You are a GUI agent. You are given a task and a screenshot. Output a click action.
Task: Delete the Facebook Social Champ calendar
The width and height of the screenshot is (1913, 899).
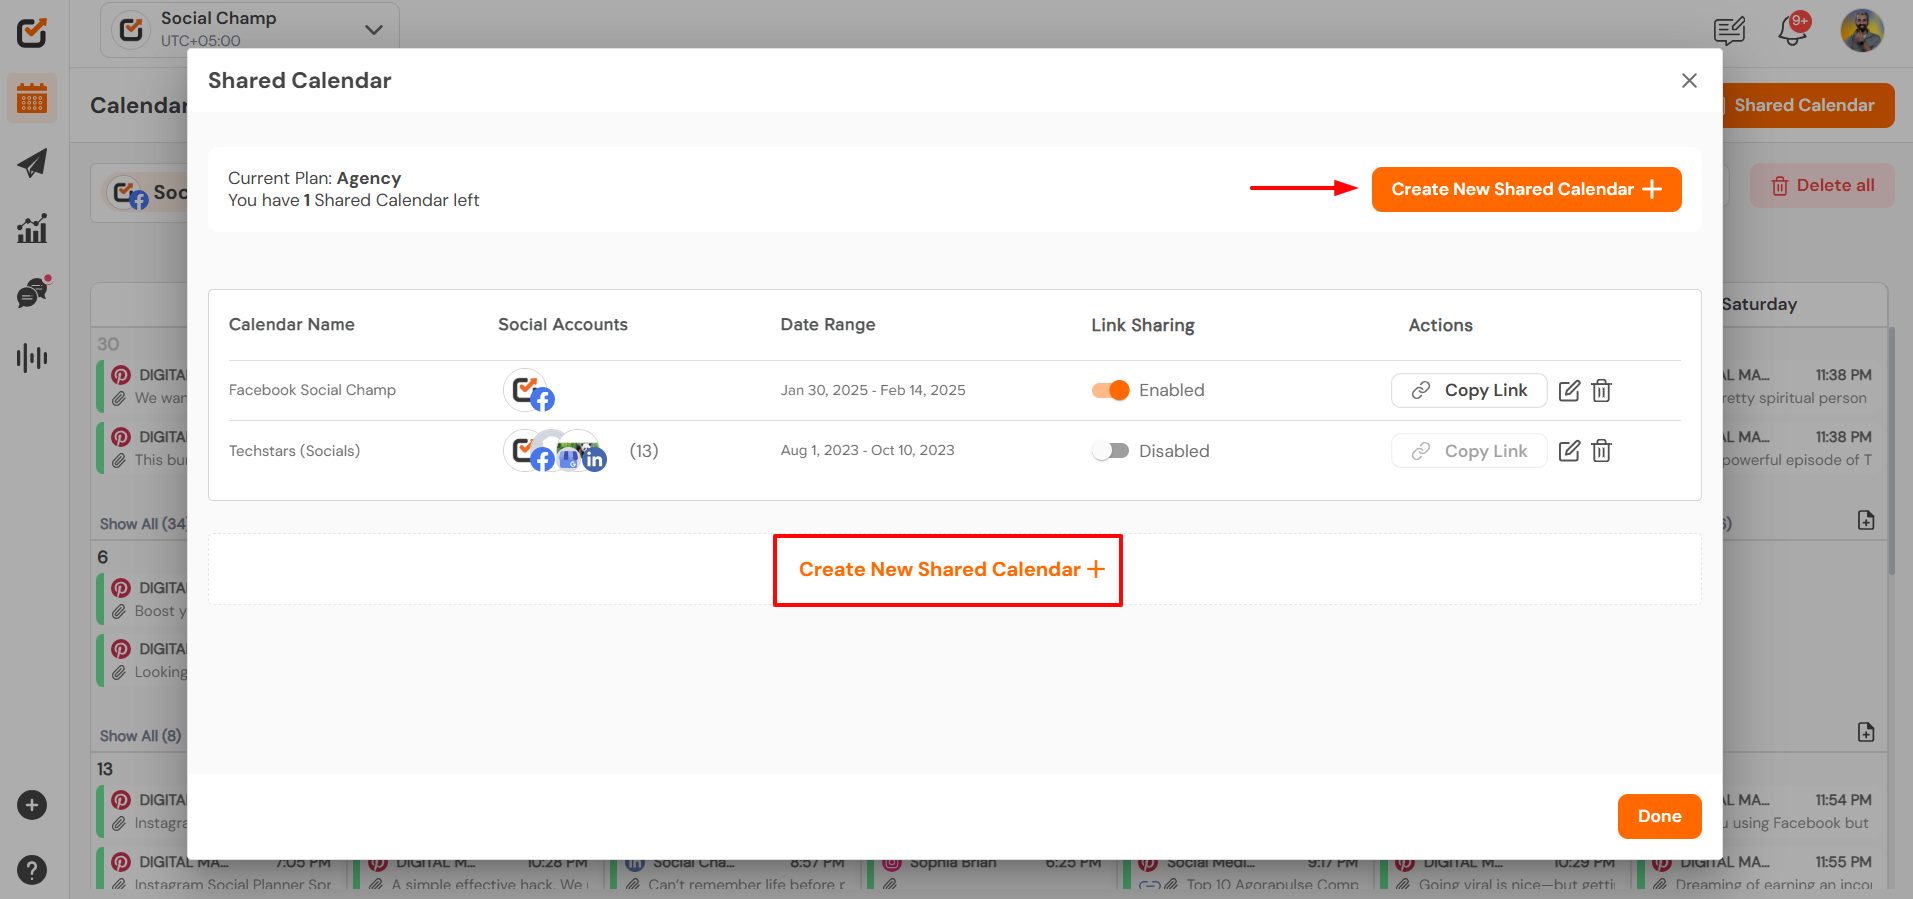1601,390
